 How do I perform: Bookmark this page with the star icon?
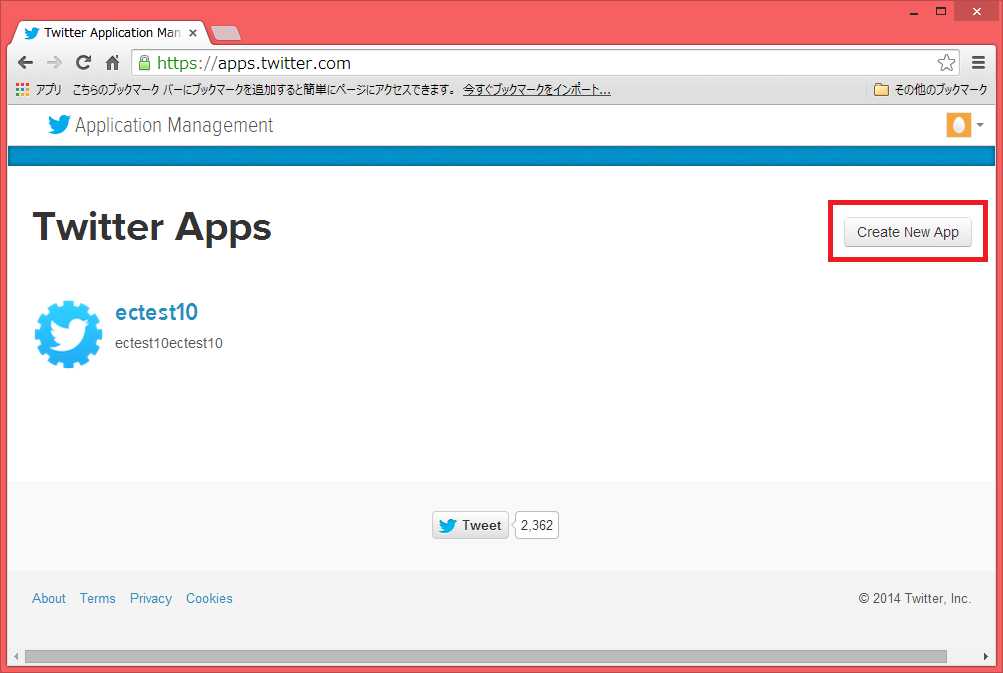point(946,63)
